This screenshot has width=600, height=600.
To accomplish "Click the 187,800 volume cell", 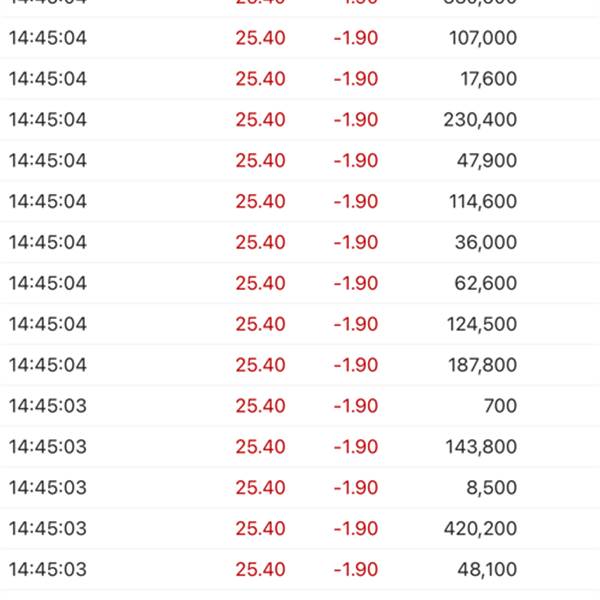I will (480, 366).
